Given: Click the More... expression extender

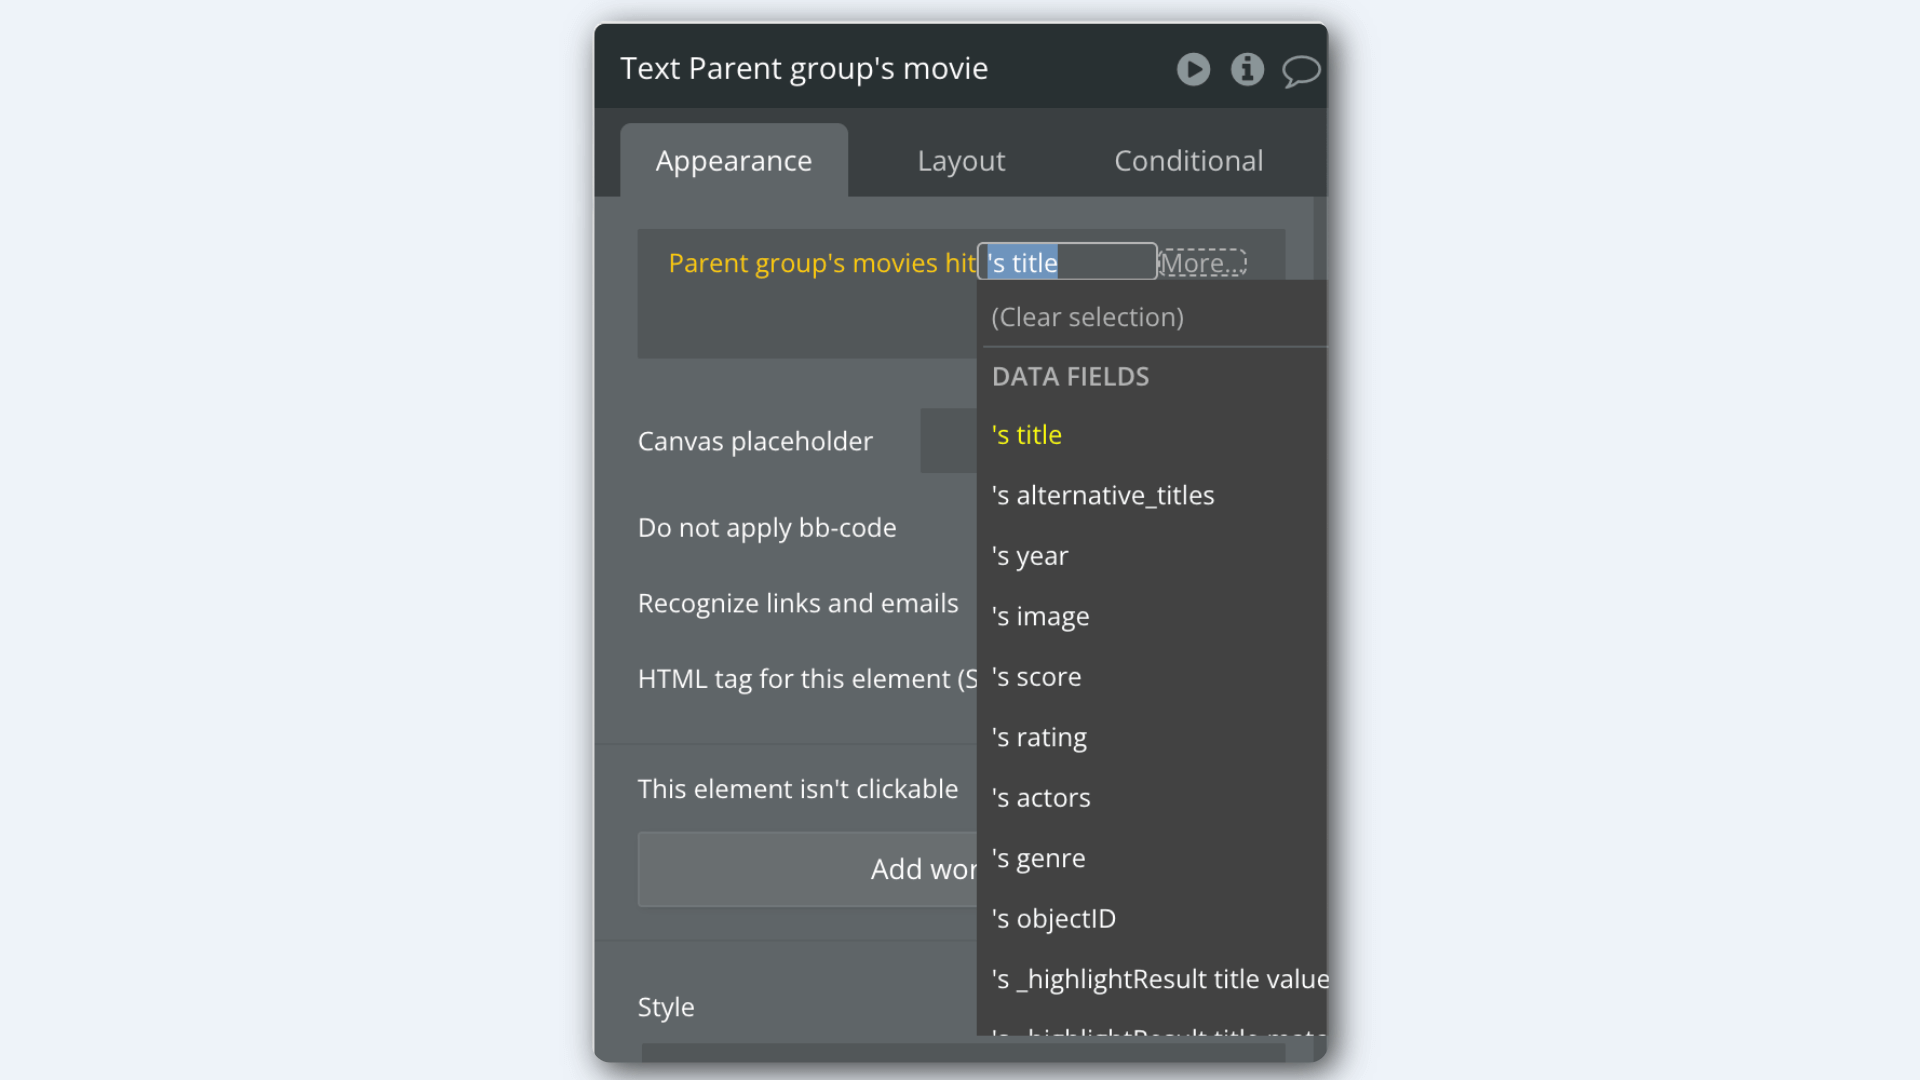Looking at the screenshot, I should (x=1202, y=263).
